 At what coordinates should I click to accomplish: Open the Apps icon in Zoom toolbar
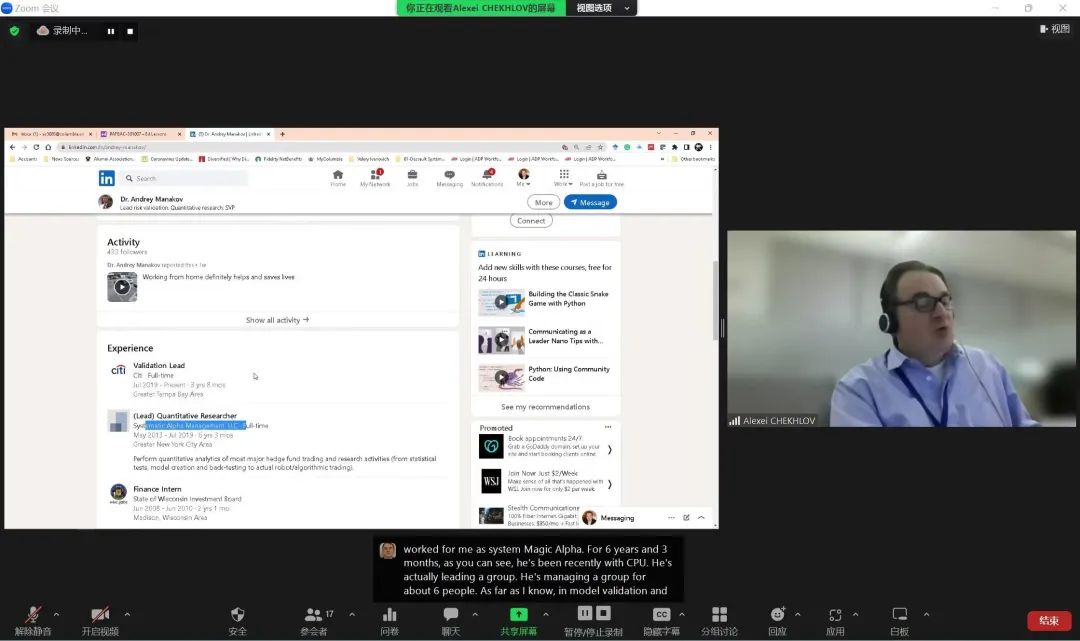coord(835,614)
